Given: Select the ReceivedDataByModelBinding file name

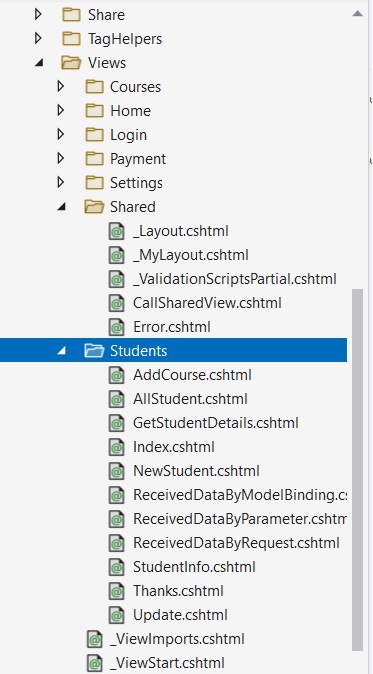Looking at the screenshot, I should tap(240, 495).
